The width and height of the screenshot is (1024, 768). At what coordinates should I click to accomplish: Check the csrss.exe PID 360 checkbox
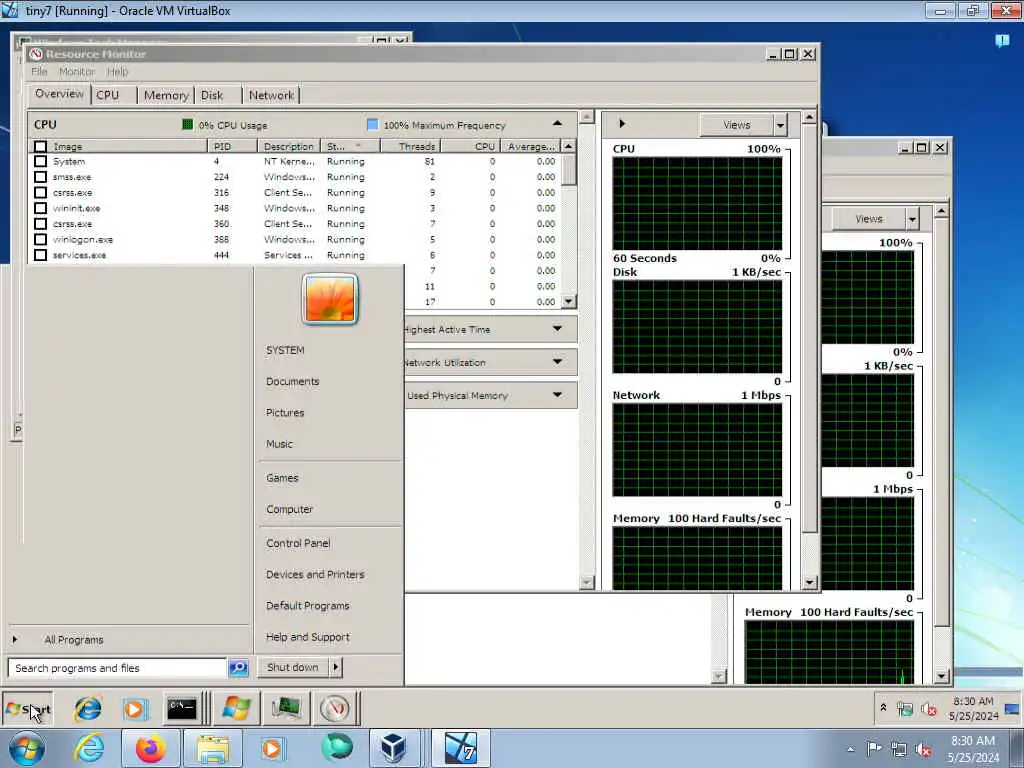(40, 224)
